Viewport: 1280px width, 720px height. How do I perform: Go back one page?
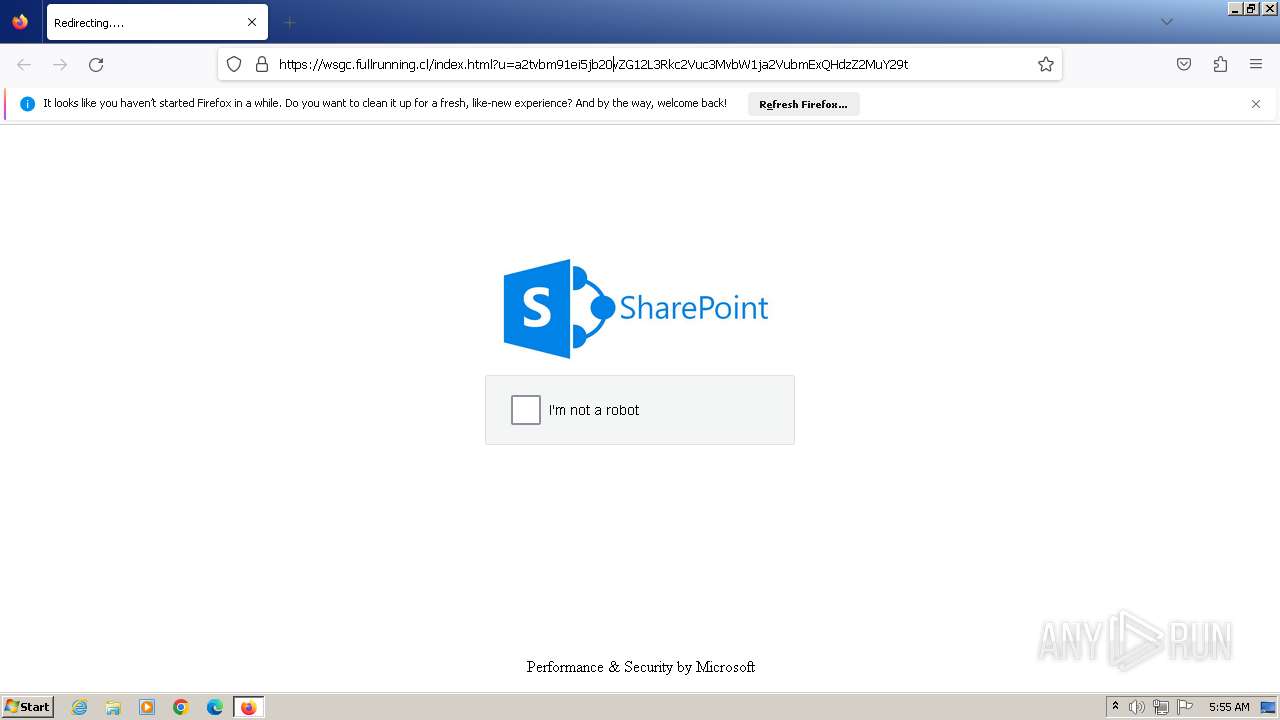click(24, 64)
